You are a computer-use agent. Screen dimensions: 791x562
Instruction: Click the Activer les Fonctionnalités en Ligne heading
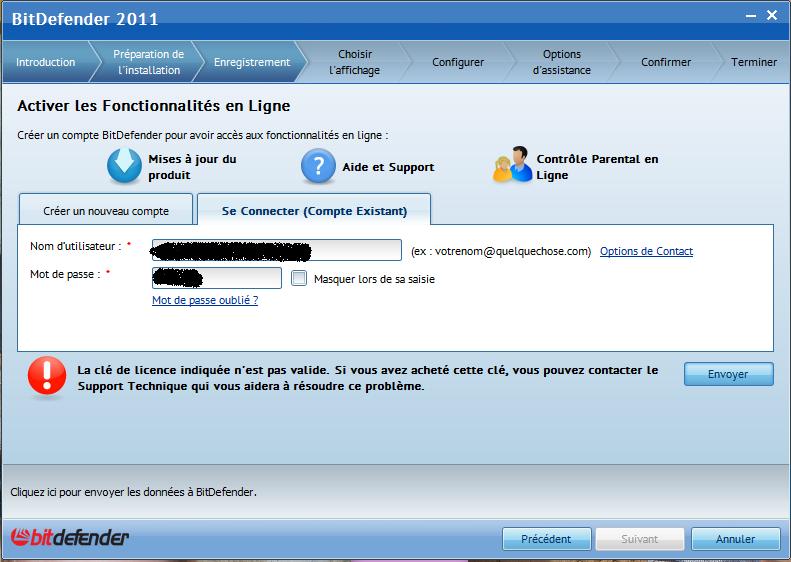tap(154, 106)
